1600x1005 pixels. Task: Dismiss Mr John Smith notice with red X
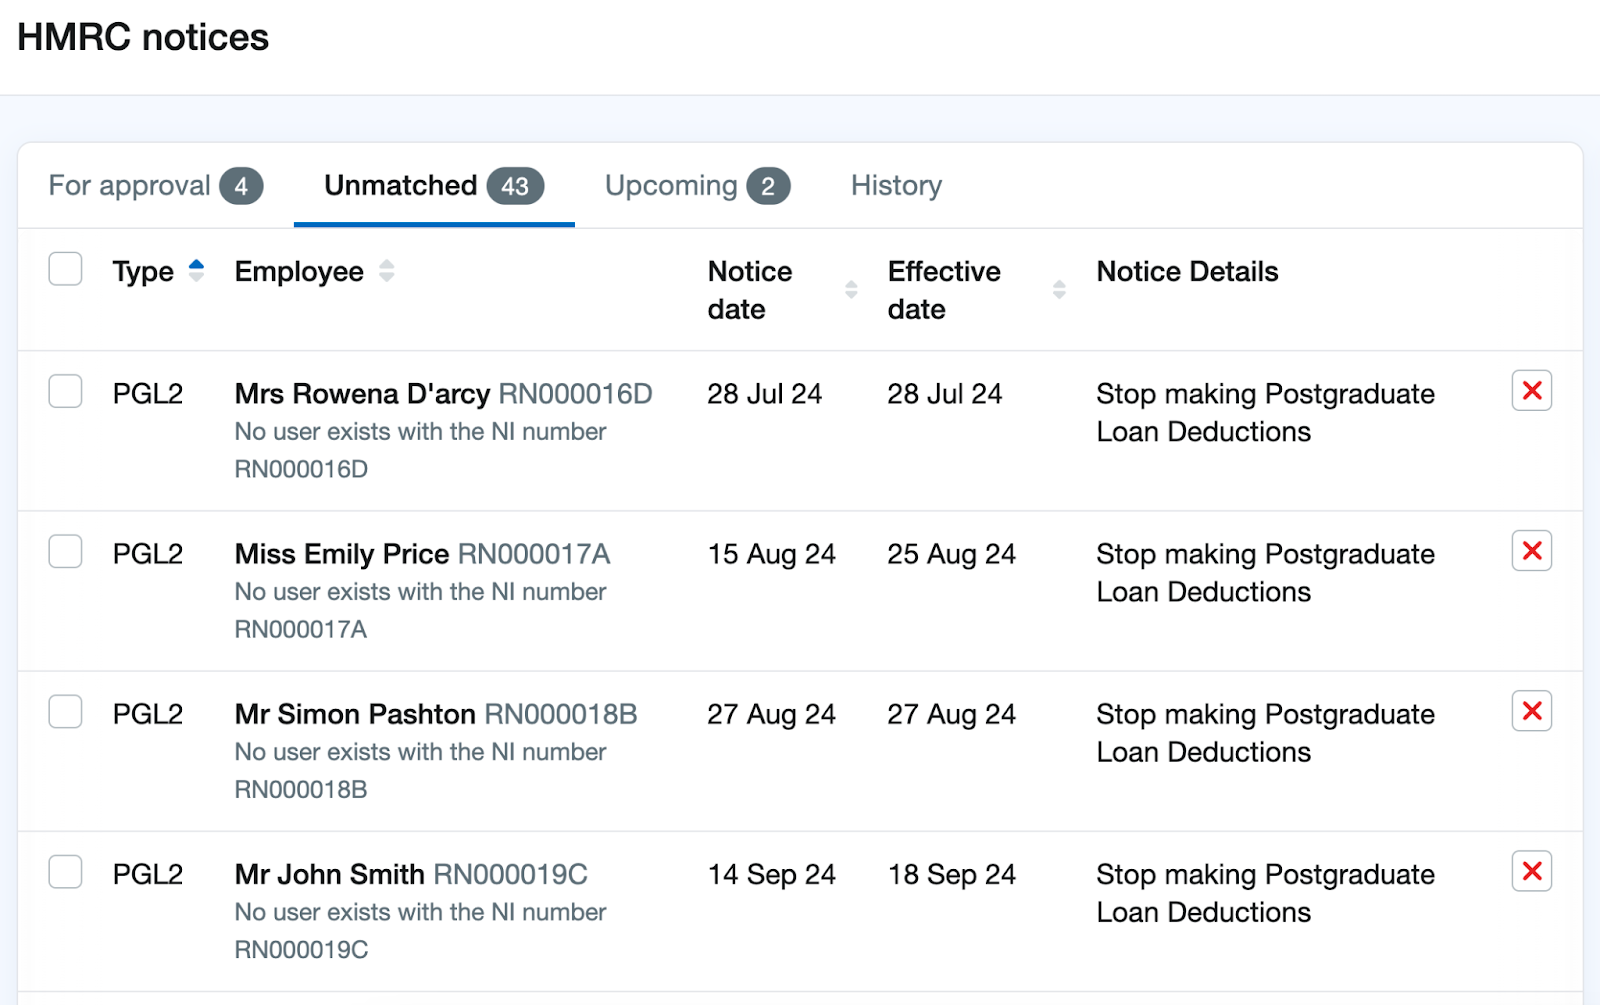(x=1531, y=871)
